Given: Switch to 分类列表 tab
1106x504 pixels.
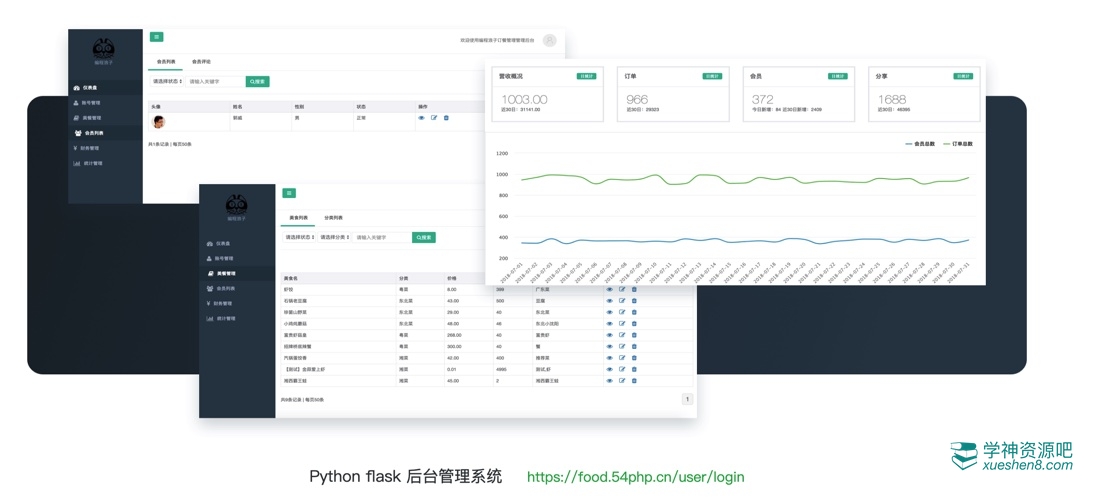Looking at the screenshot, I should [333, 218].
